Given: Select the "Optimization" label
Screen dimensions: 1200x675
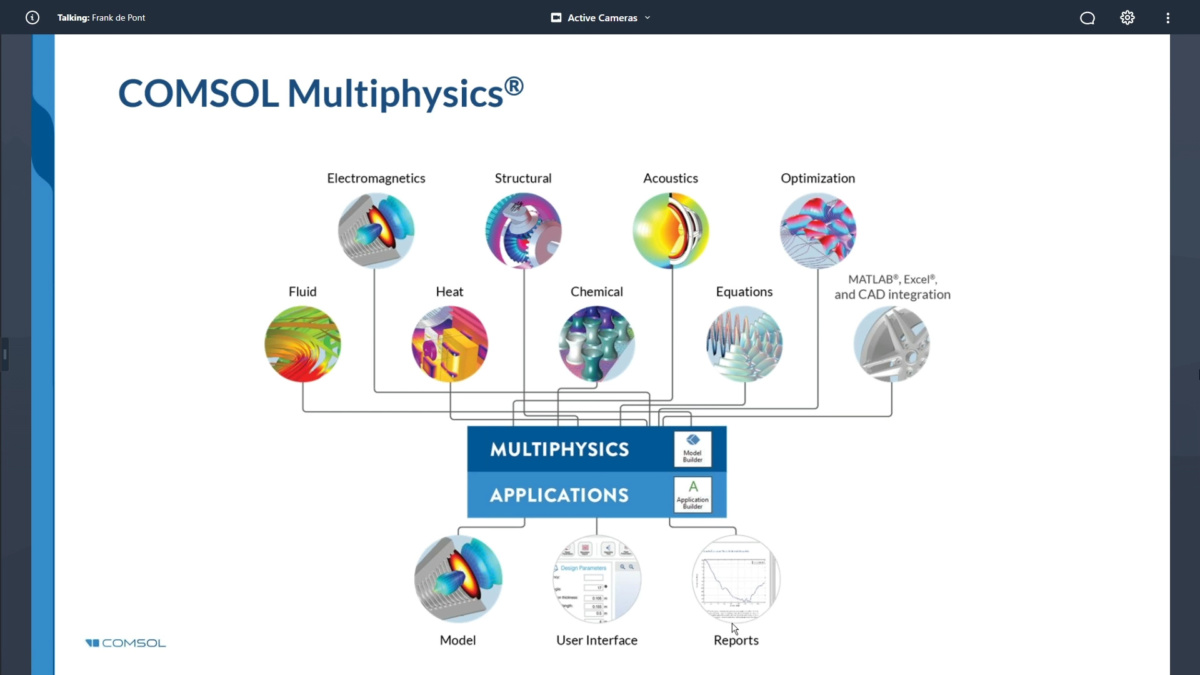Looking at the screenshot, I should click(818, 178).
